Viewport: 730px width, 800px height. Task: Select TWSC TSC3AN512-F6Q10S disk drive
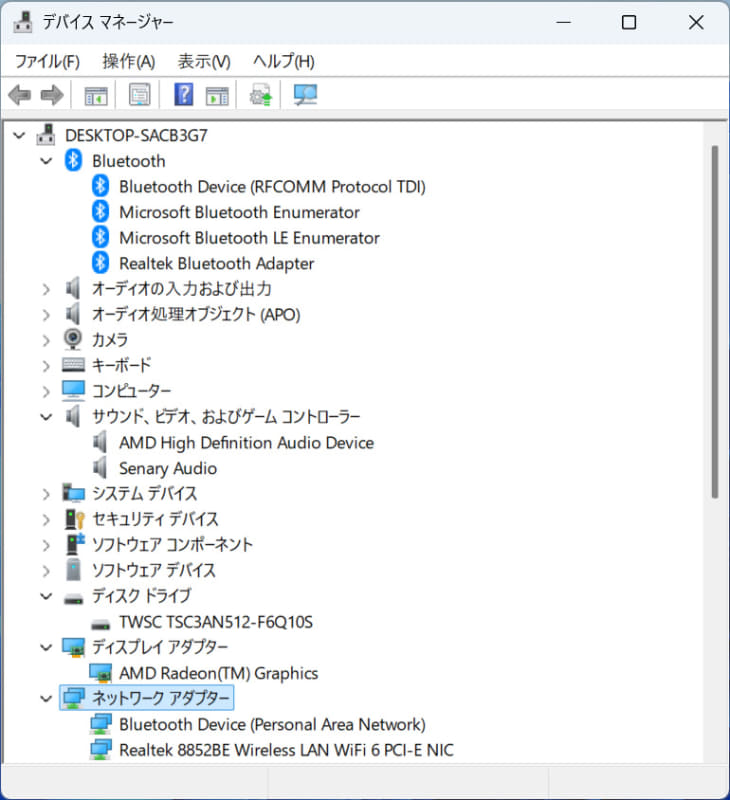click(x=216, y=622)
